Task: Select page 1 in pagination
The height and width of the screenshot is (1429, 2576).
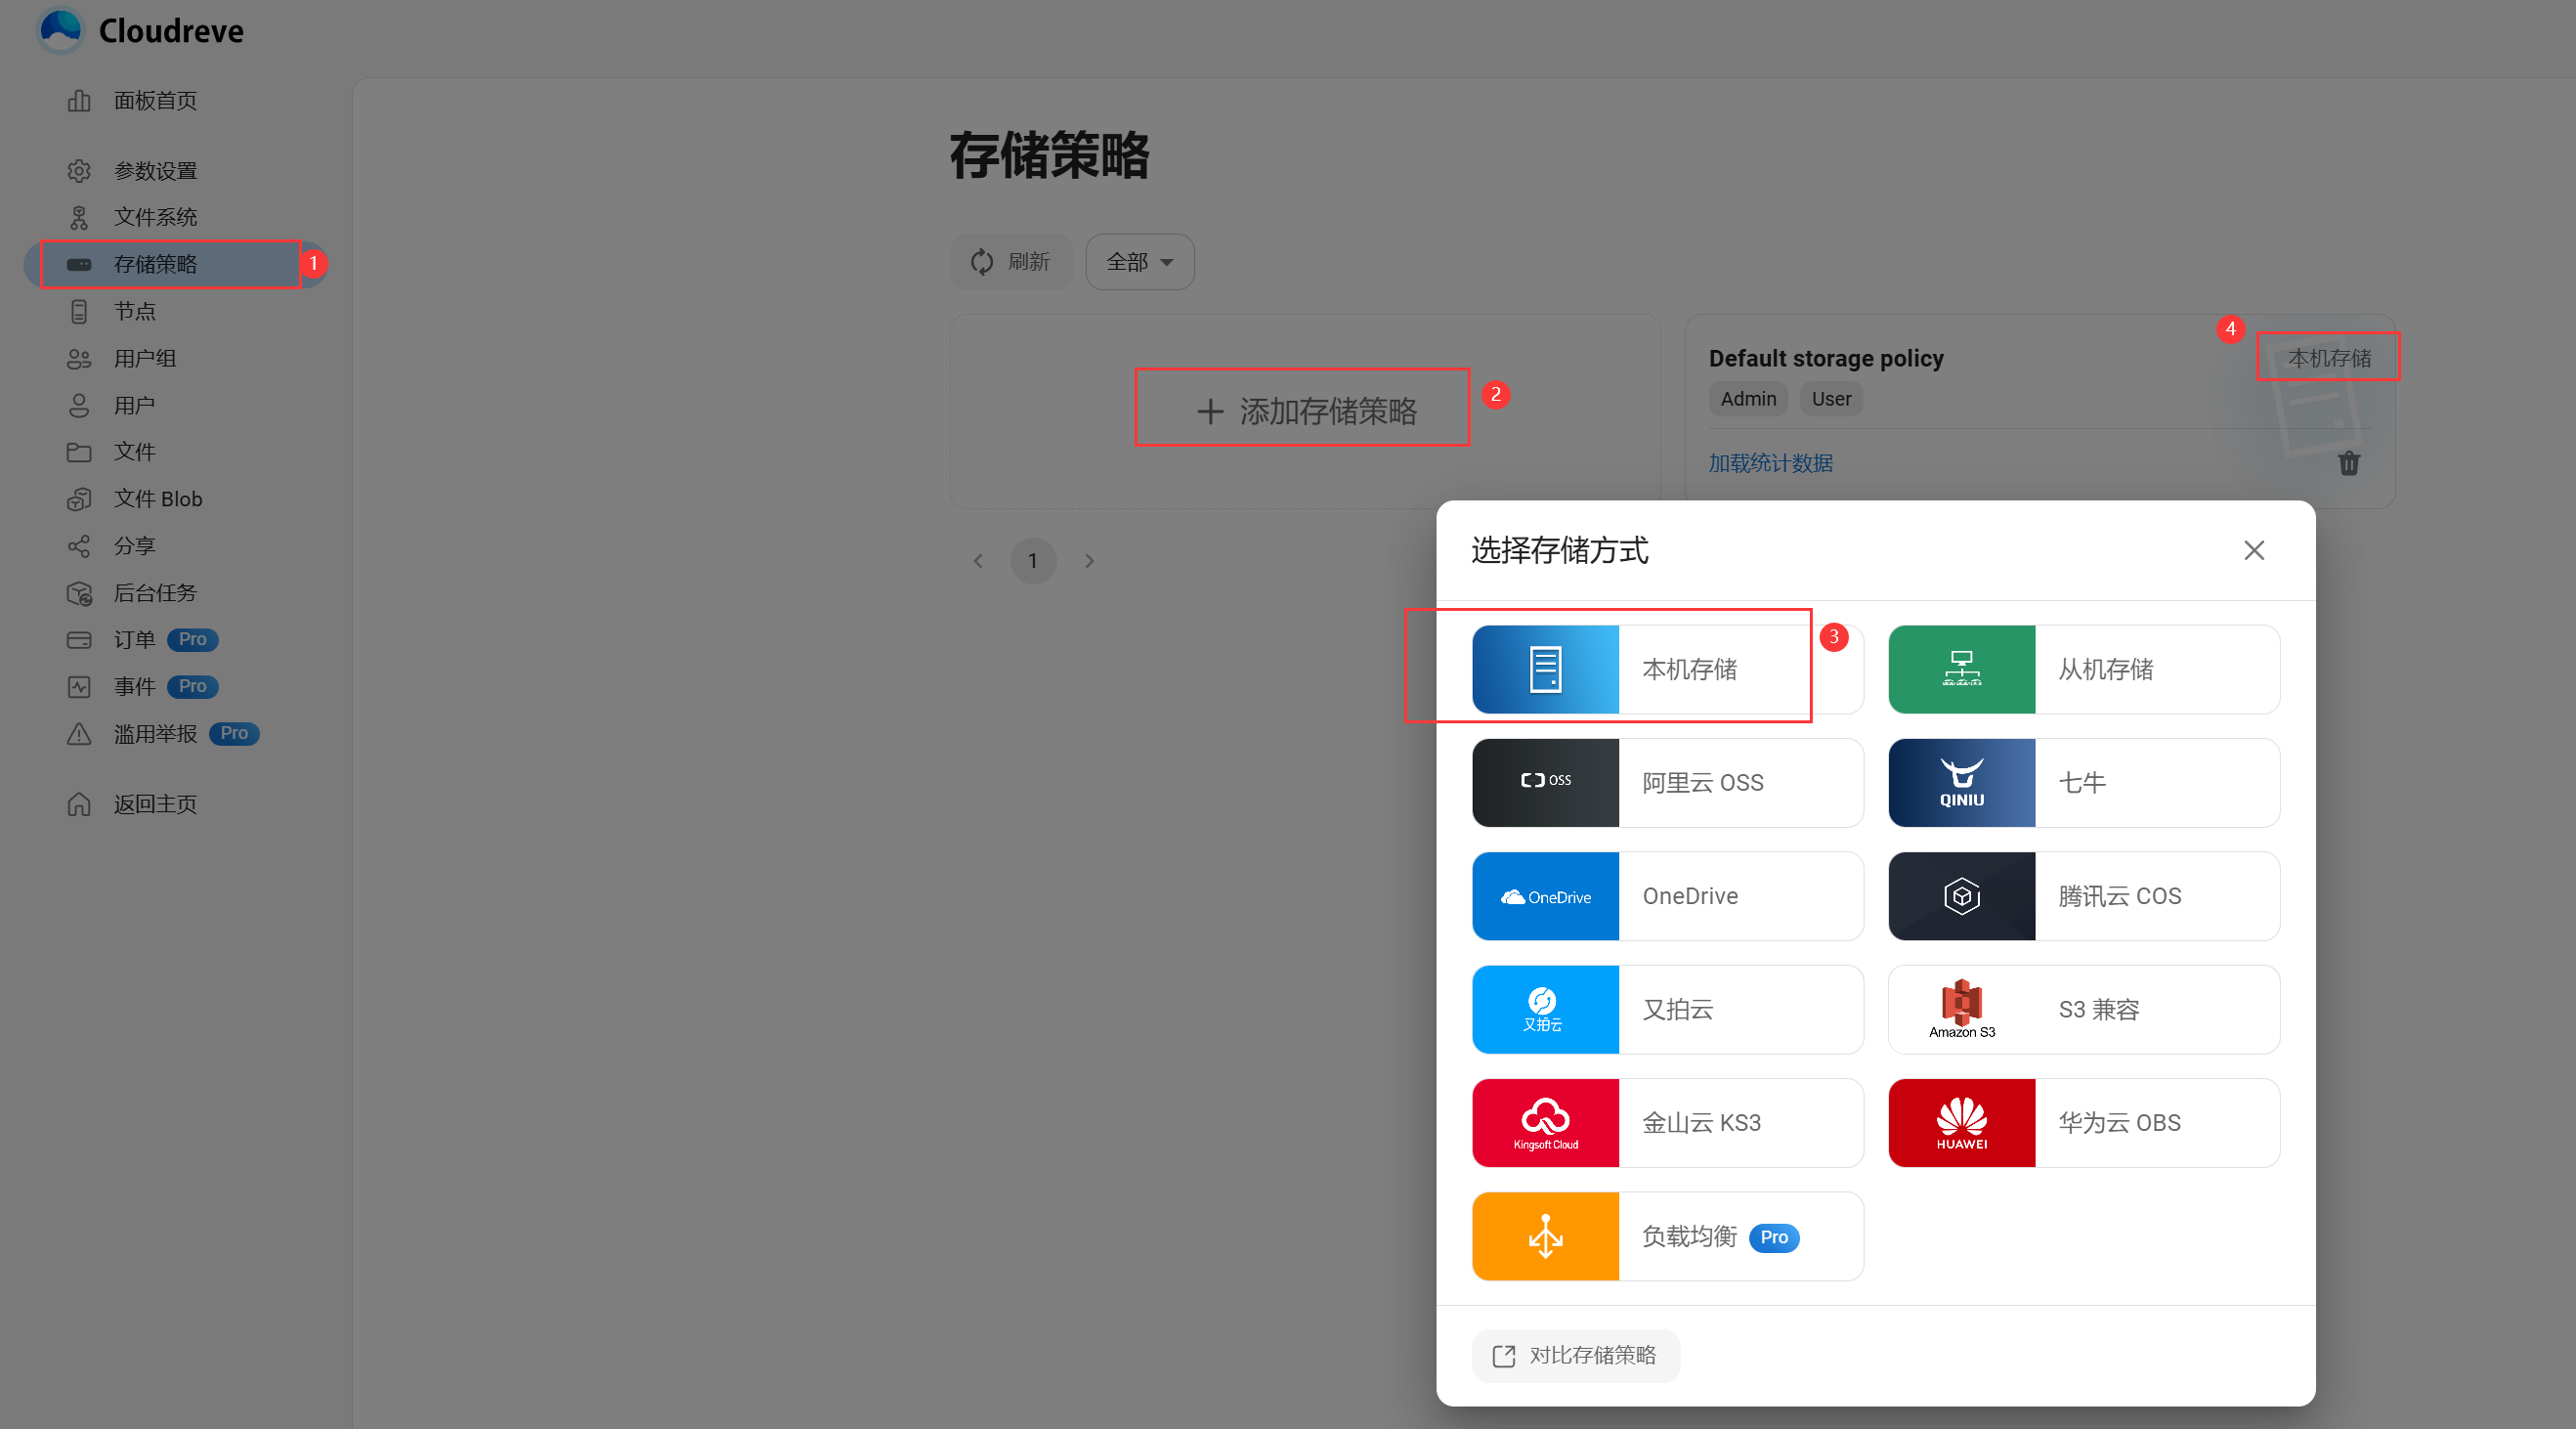Action: (x=1033, y=561)
